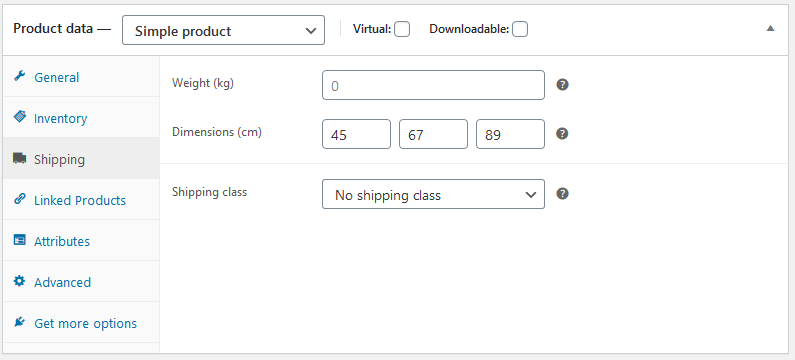Open the No shipping class dropdown
This screenshot has width=795, height=360.
coord(433,194)
